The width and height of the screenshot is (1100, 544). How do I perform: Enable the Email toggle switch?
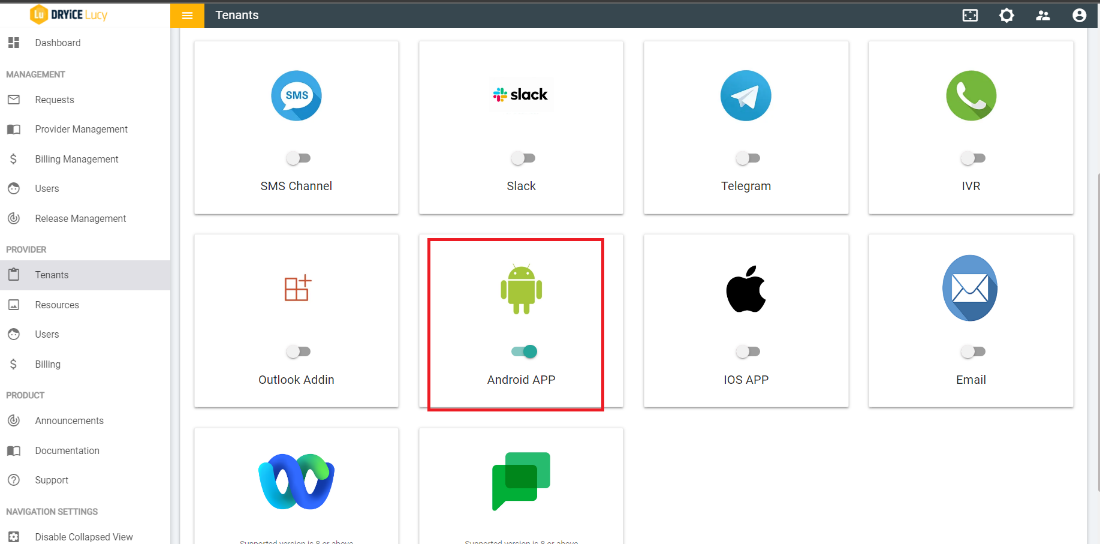972,352
